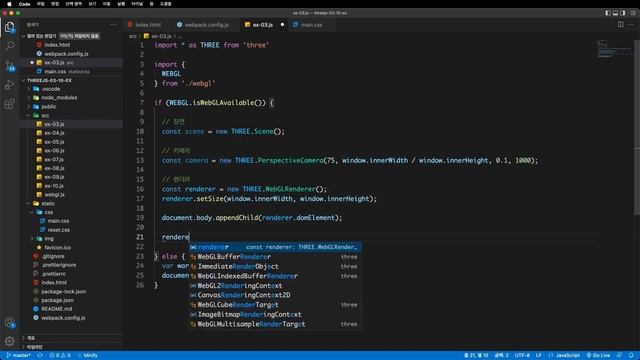This screenshot has width=640, height=360.
Task: Open the Search view in activity bar
Action: (x=9, y=45)
